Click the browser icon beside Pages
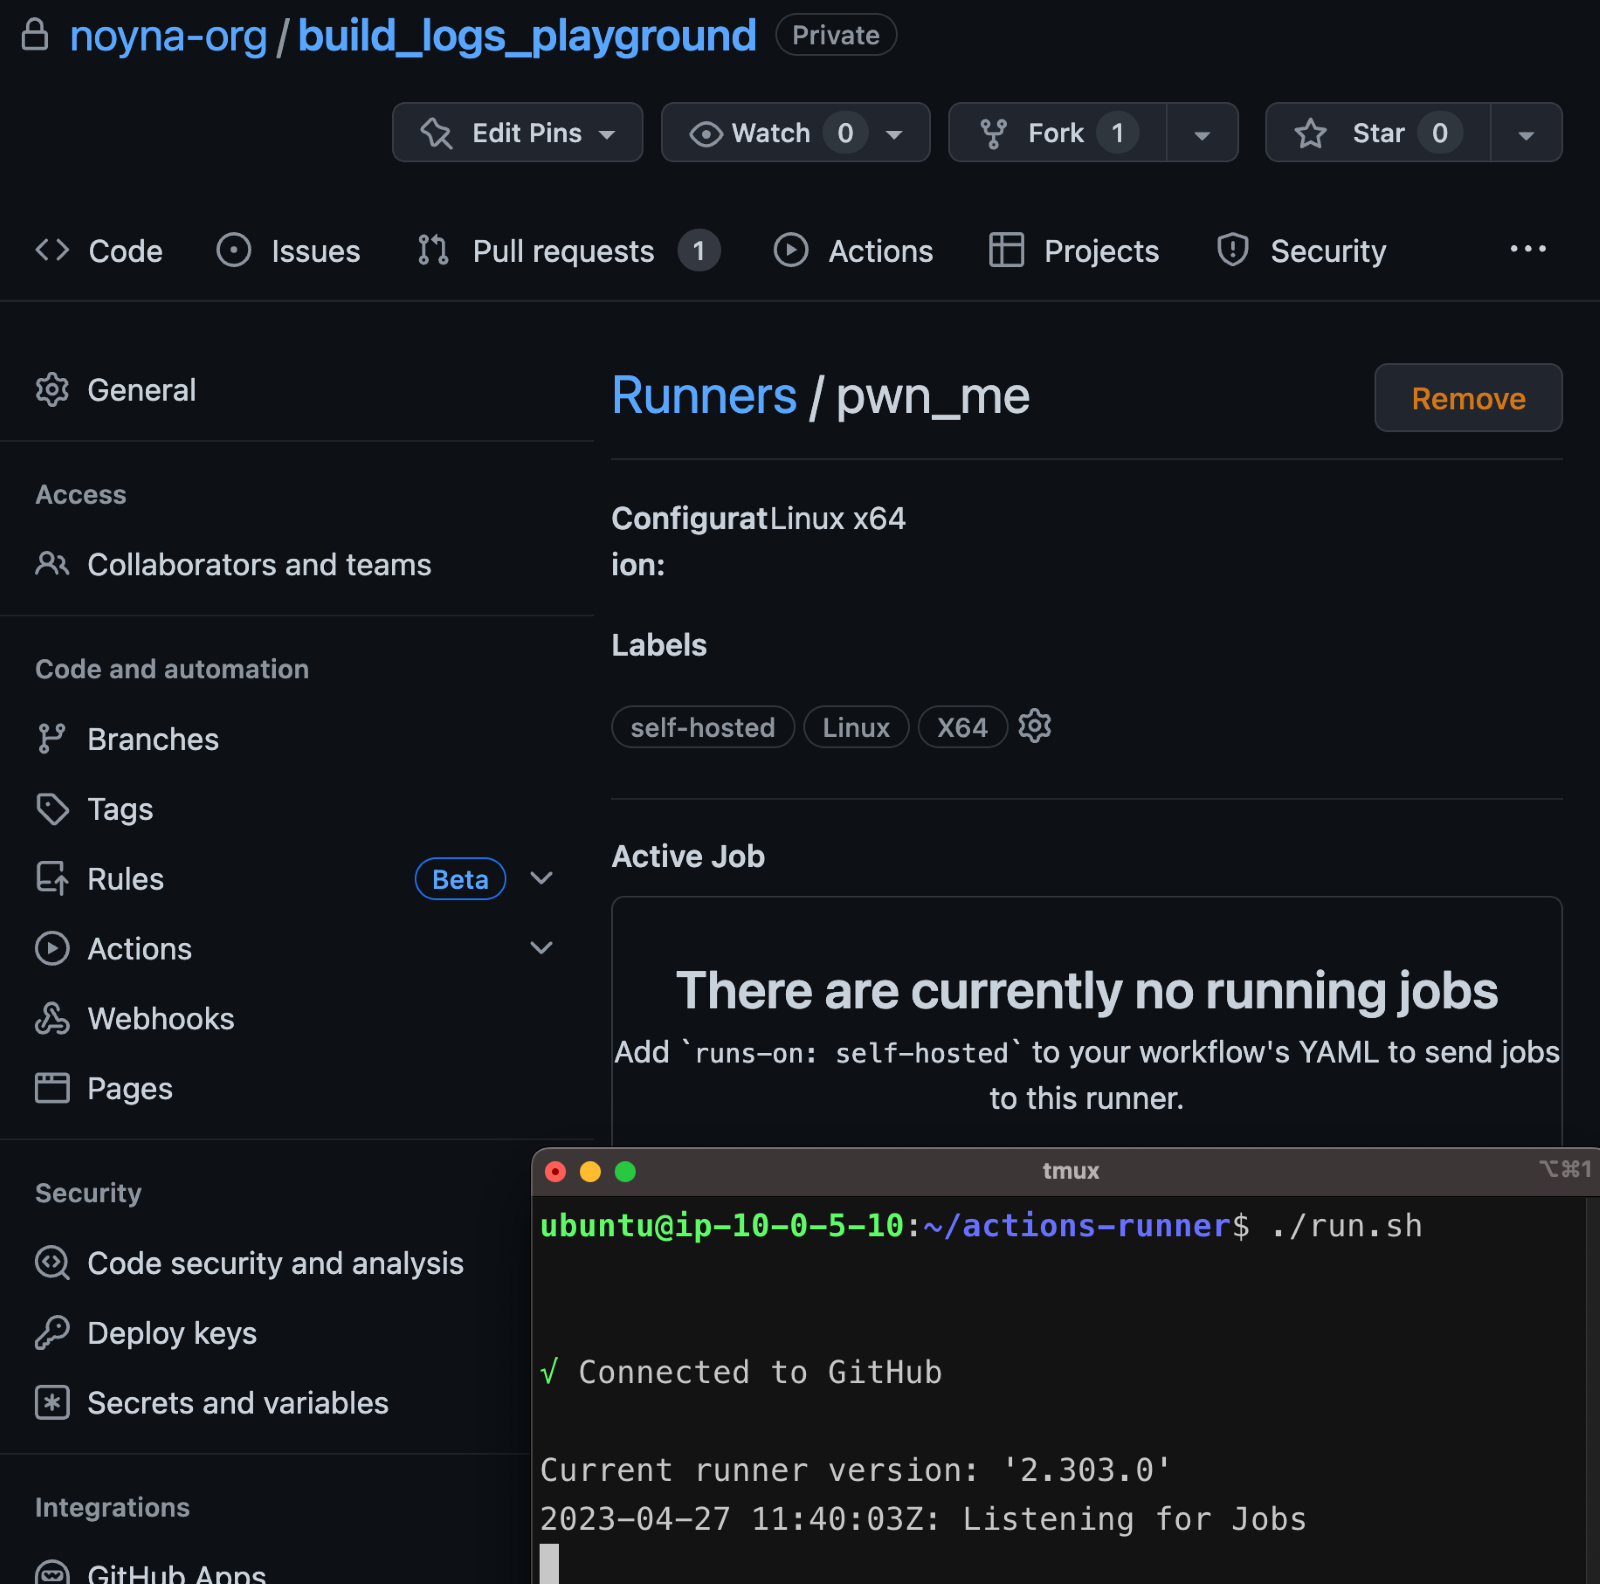 [52, 1088]
